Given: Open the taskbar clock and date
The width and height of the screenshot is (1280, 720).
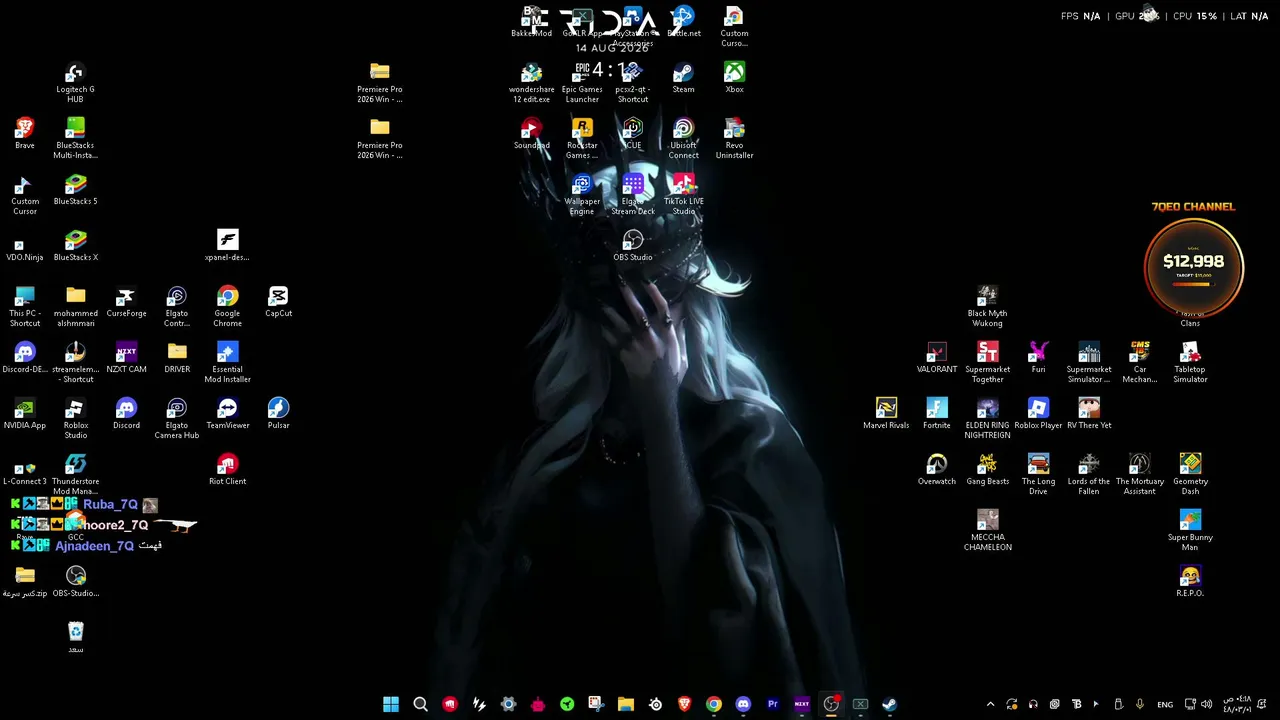Looking at the screenshot, I should 1238,704.
